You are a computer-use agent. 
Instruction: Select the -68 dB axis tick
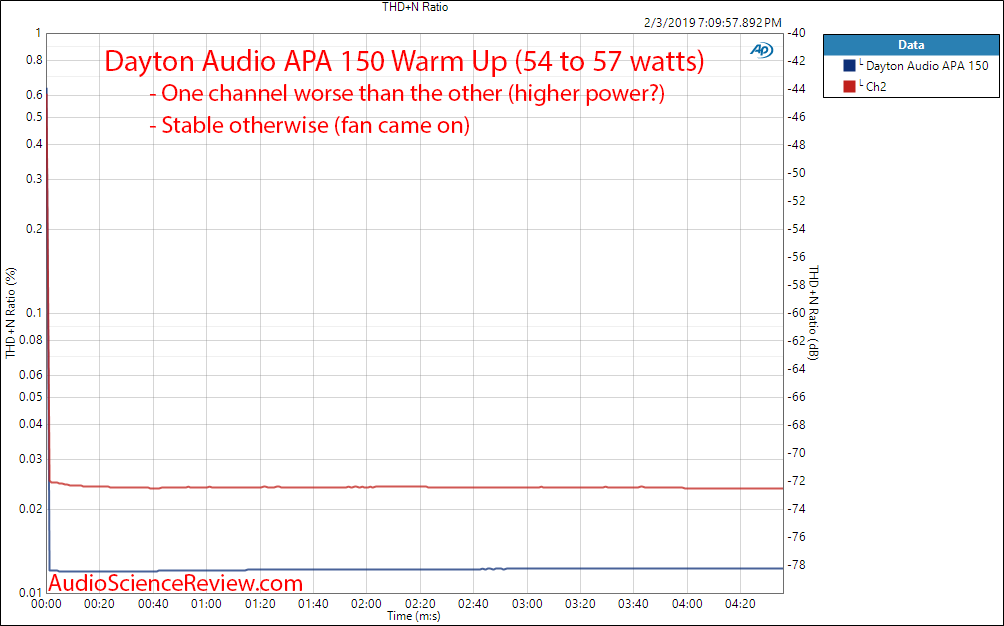(797, 425)
